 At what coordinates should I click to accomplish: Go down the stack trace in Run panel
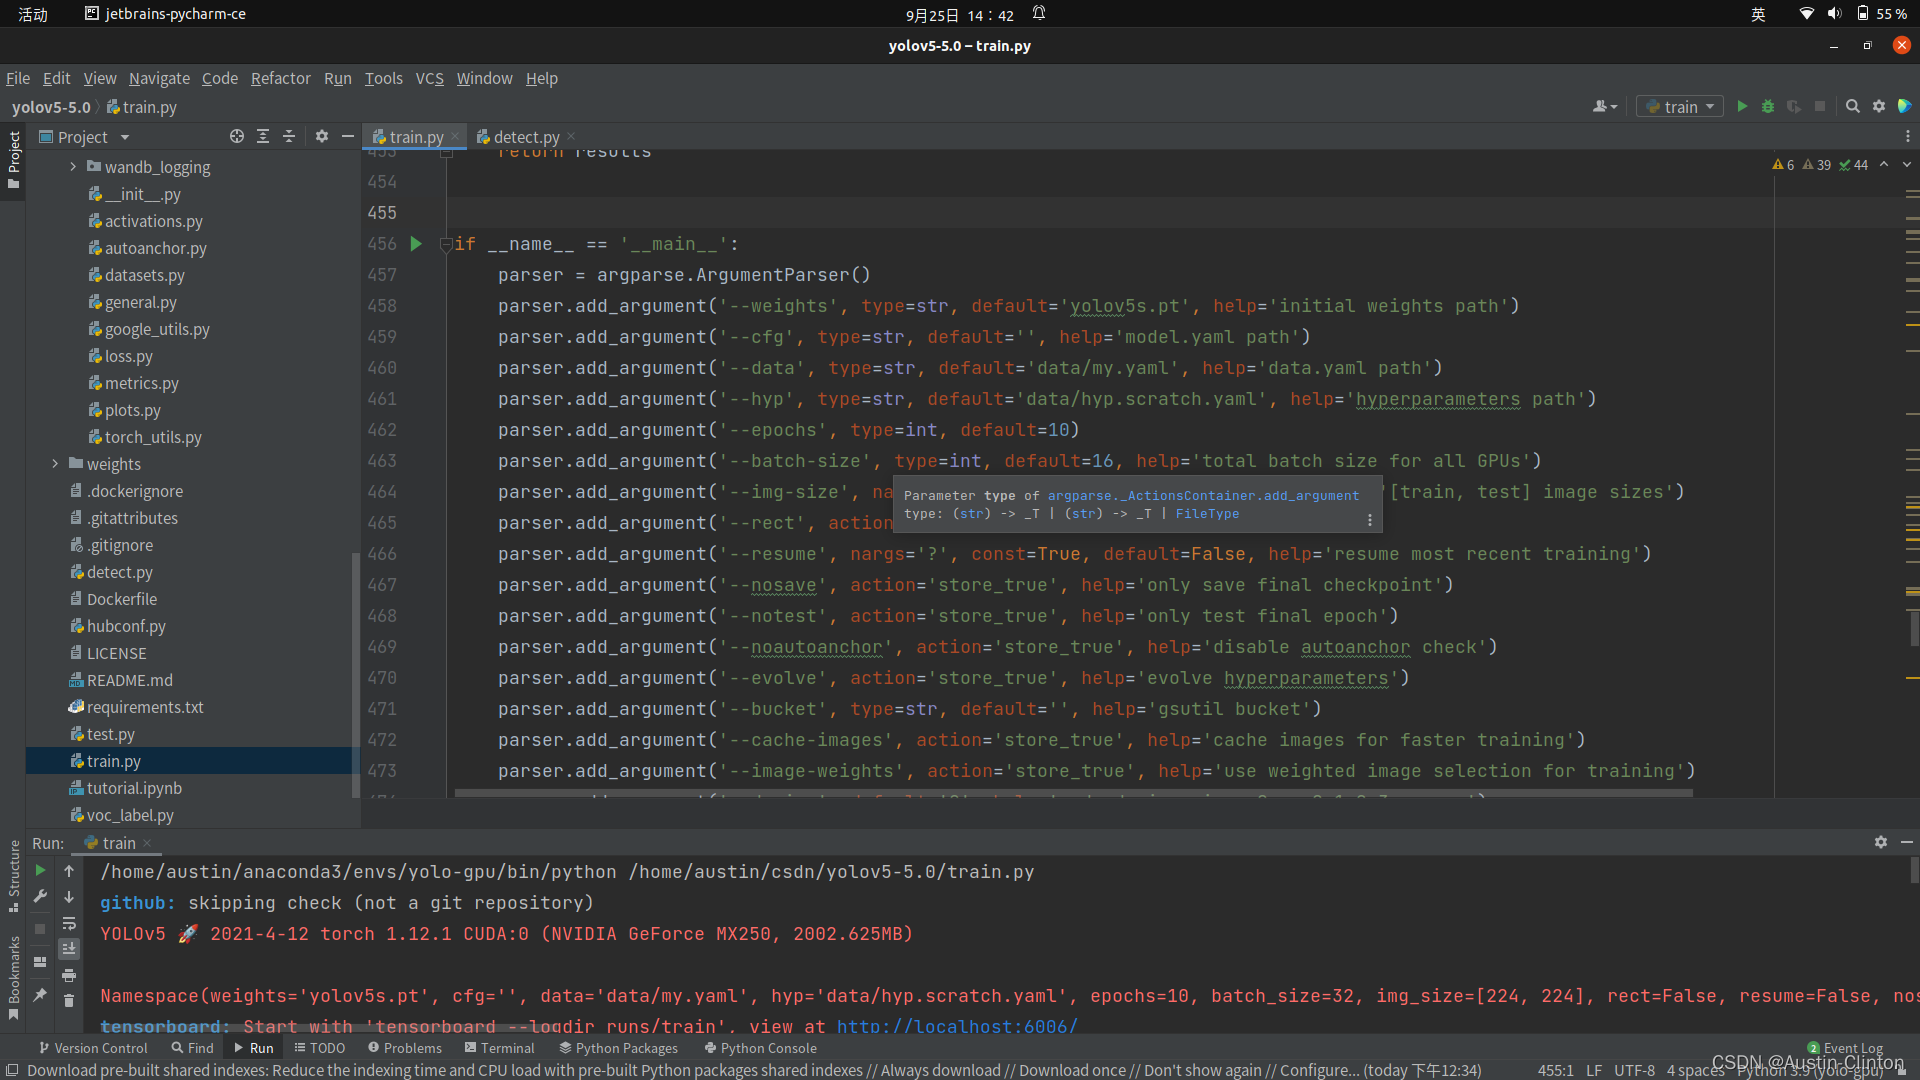(x=69, y=897)
